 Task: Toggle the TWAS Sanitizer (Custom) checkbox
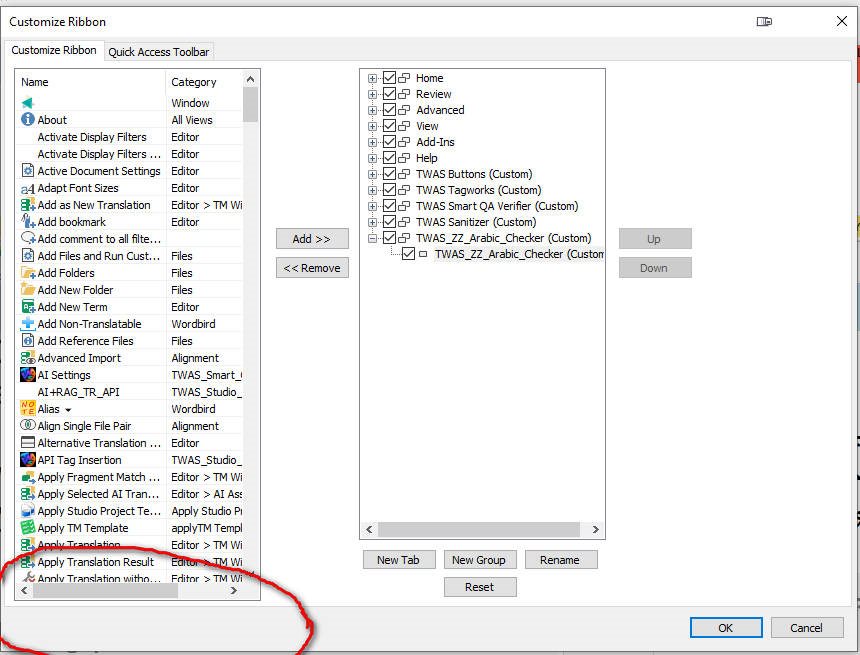point(390,222)
